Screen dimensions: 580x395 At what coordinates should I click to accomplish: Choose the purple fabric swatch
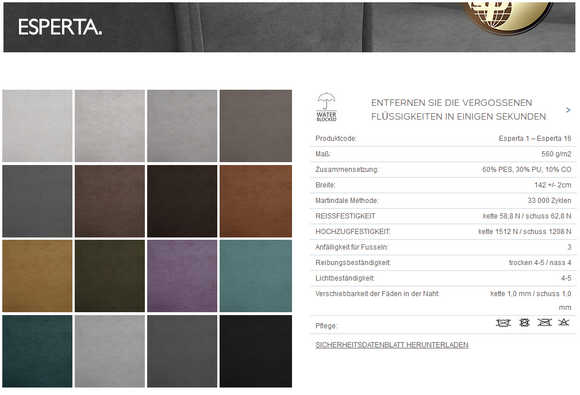pos(182,276)
